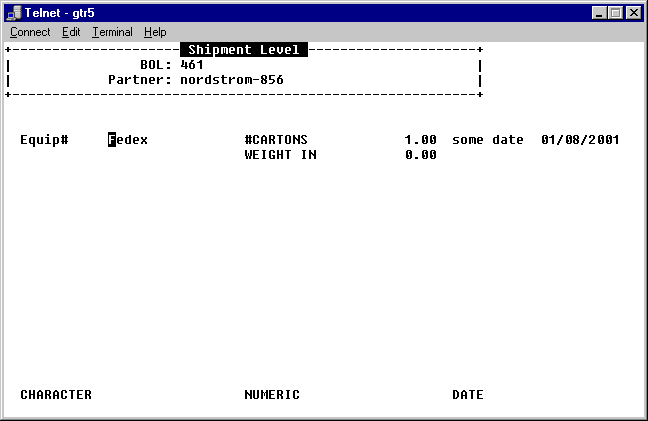Screen dimensions: 648x421
Task: Open the Help menu
Action: click(155, 32)
